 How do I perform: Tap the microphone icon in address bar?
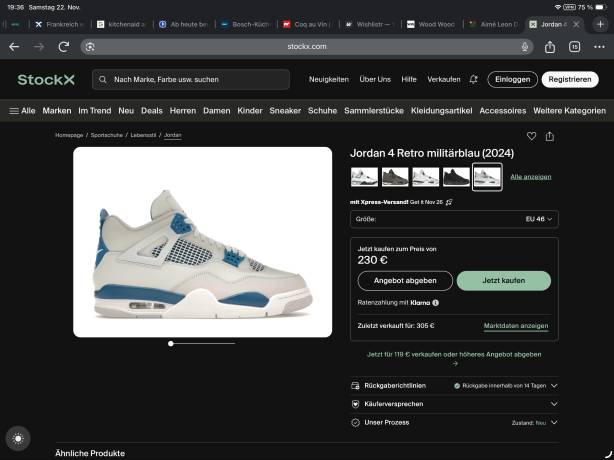click(x=524, y=46)
